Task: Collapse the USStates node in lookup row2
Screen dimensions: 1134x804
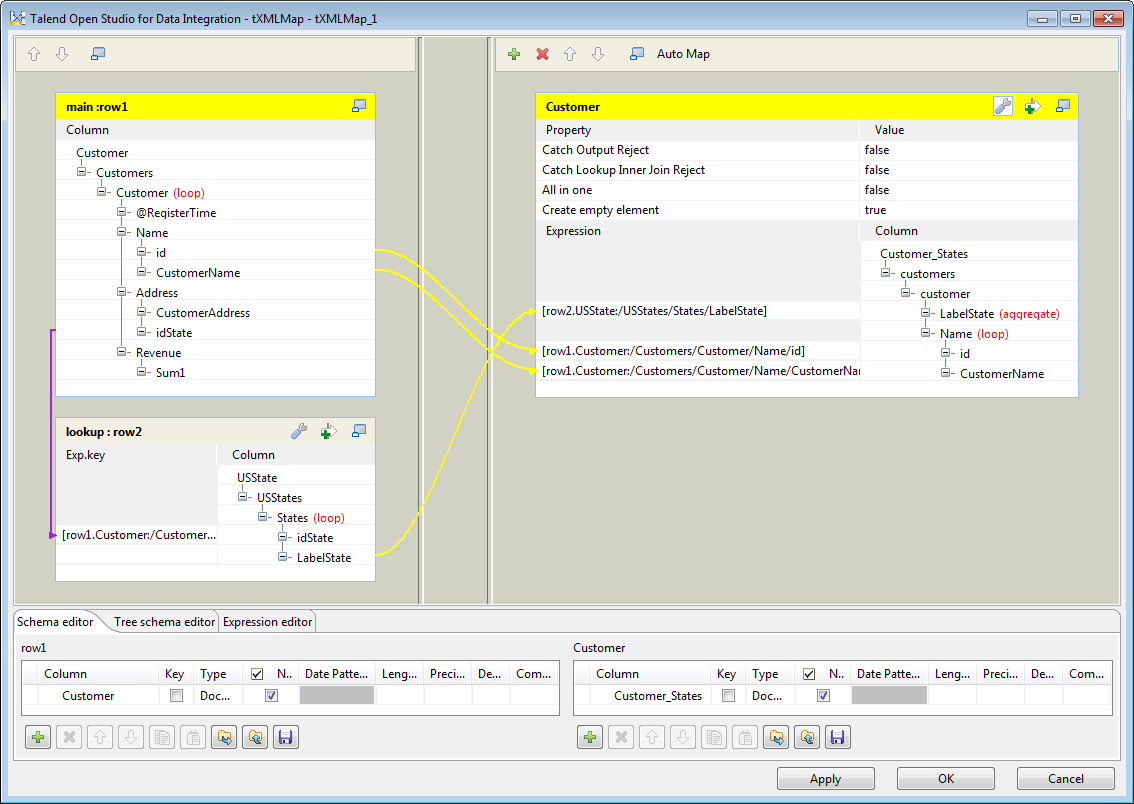Action: coord(243,497)
